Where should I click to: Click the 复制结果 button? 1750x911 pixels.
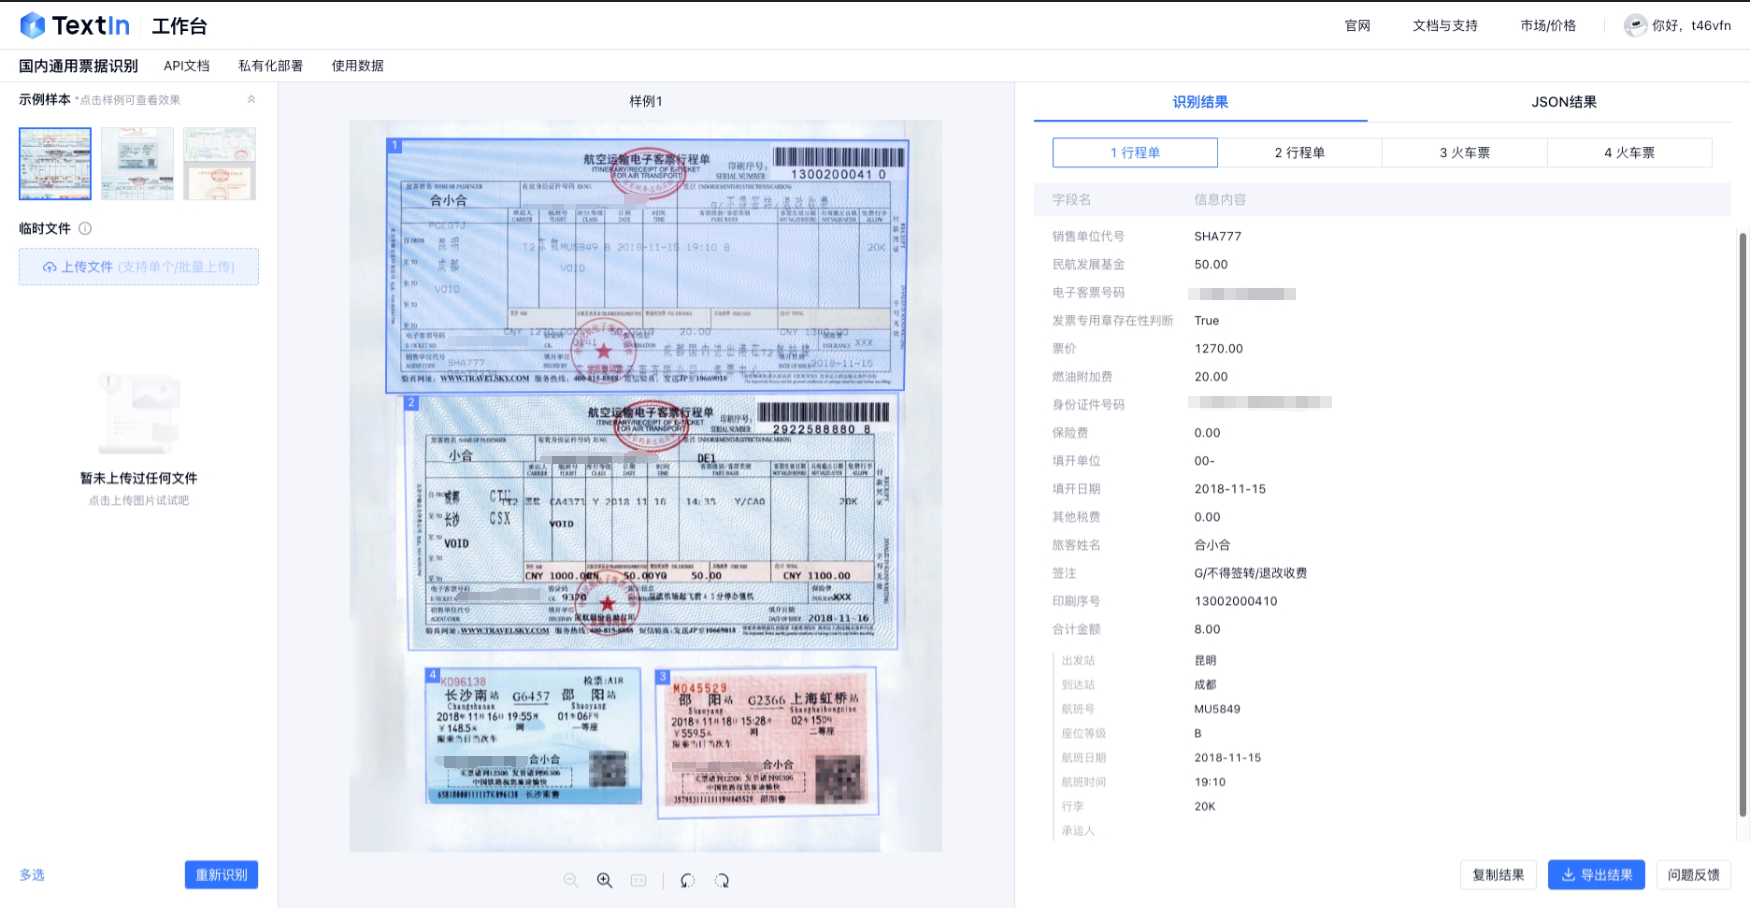coord(1498,874)
